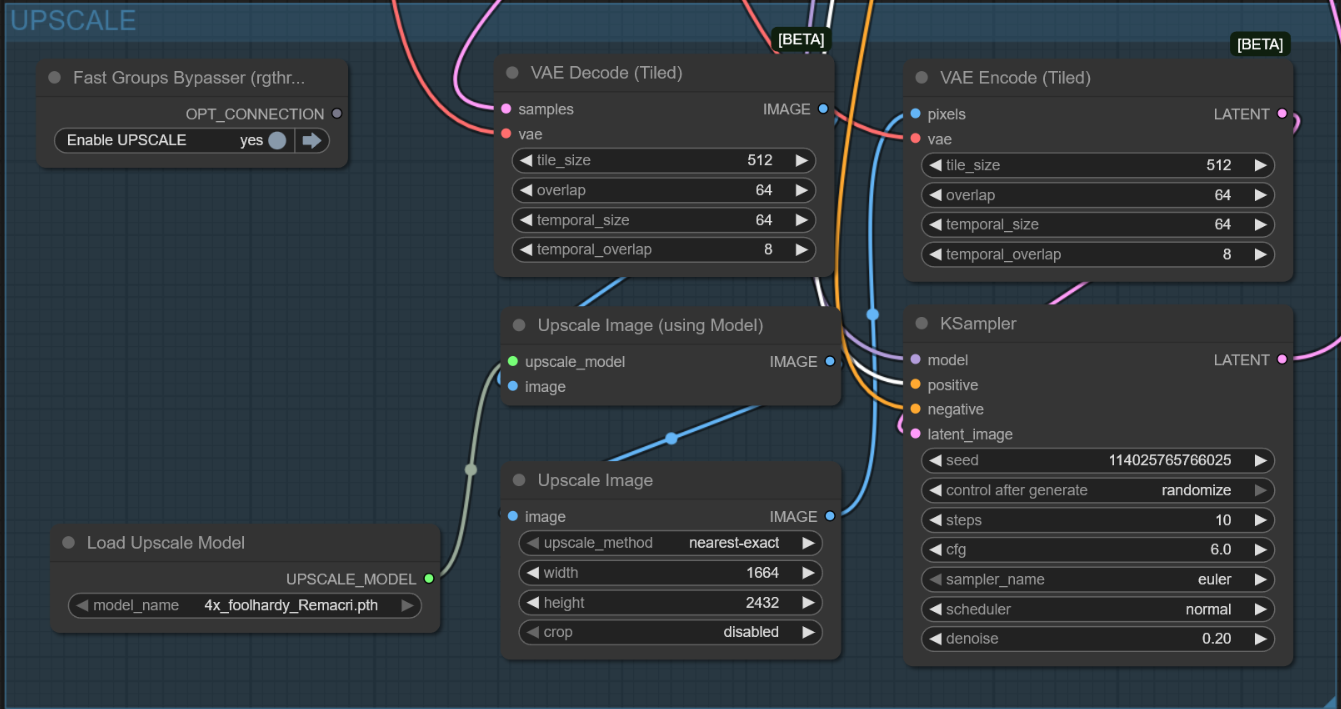The height and width of the screenshot is (709, 1341).
Task: Collapse the Load Upscale Model node dot
Action: pyautogui.click(x=69, y=543)
